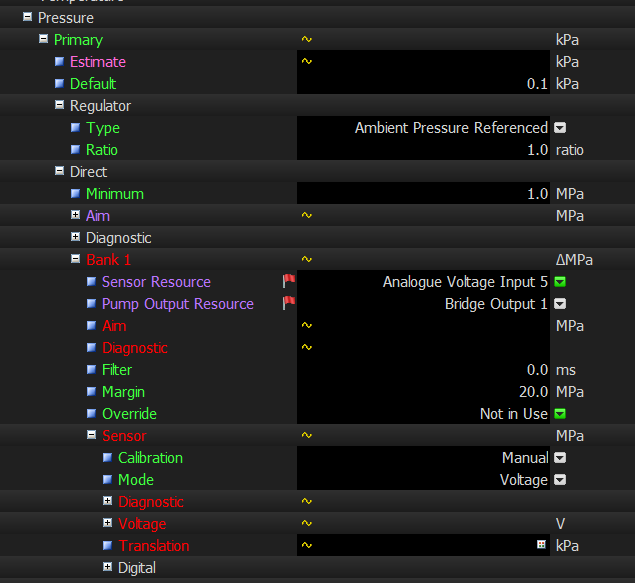This screenshot has height=583, width=635.
Task: Click the wave icon on Sensor Diagnostic row
Action: pos(307,501)
